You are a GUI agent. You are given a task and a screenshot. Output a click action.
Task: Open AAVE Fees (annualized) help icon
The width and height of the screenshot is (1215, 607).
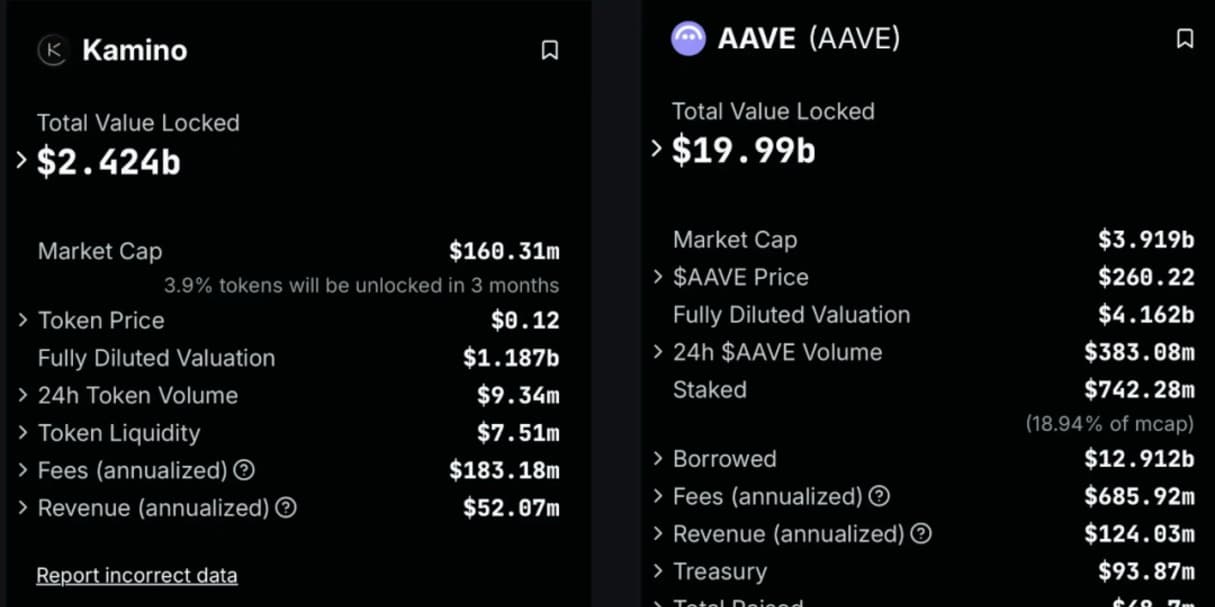879,496
